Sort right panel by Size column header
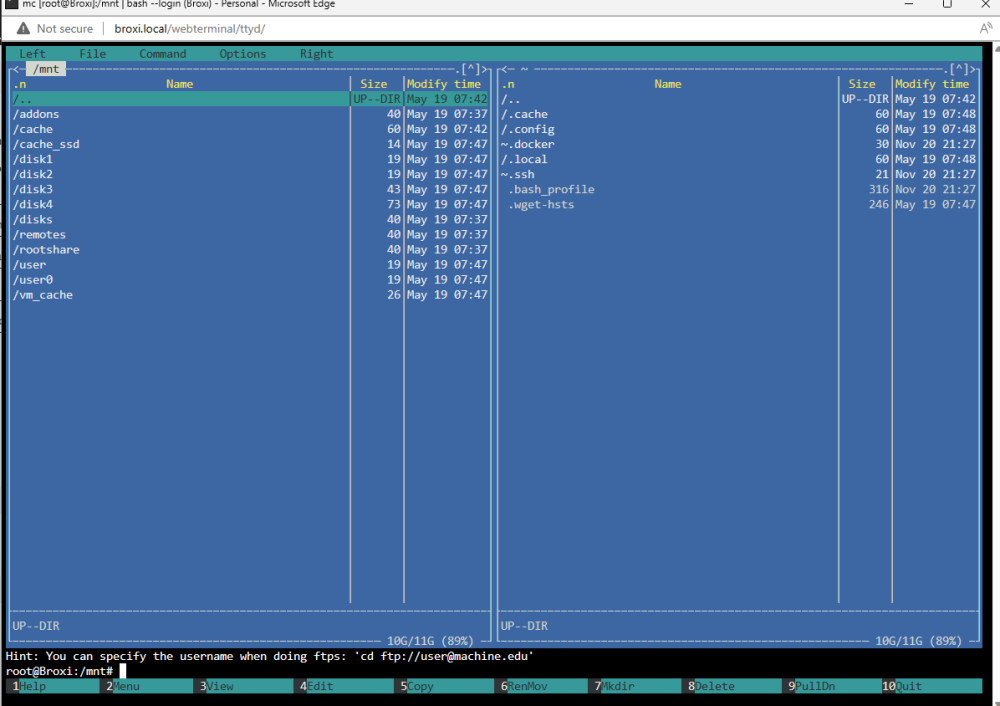Screen dimensions: 1000x706 click(x=862, y=84)
